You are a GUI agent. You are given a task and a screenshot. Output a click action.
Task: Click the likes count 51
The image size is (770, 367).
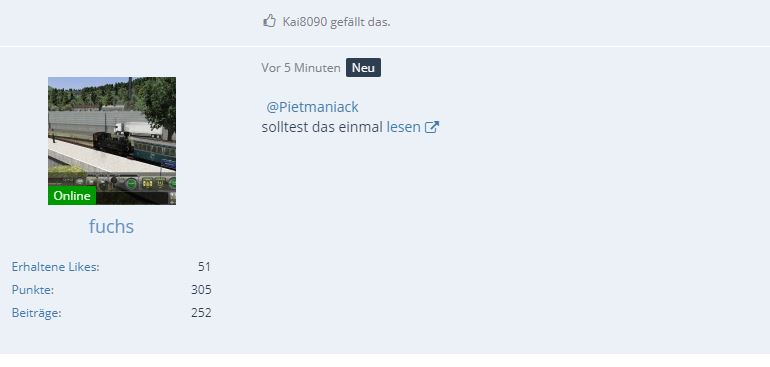click(204, 267)
